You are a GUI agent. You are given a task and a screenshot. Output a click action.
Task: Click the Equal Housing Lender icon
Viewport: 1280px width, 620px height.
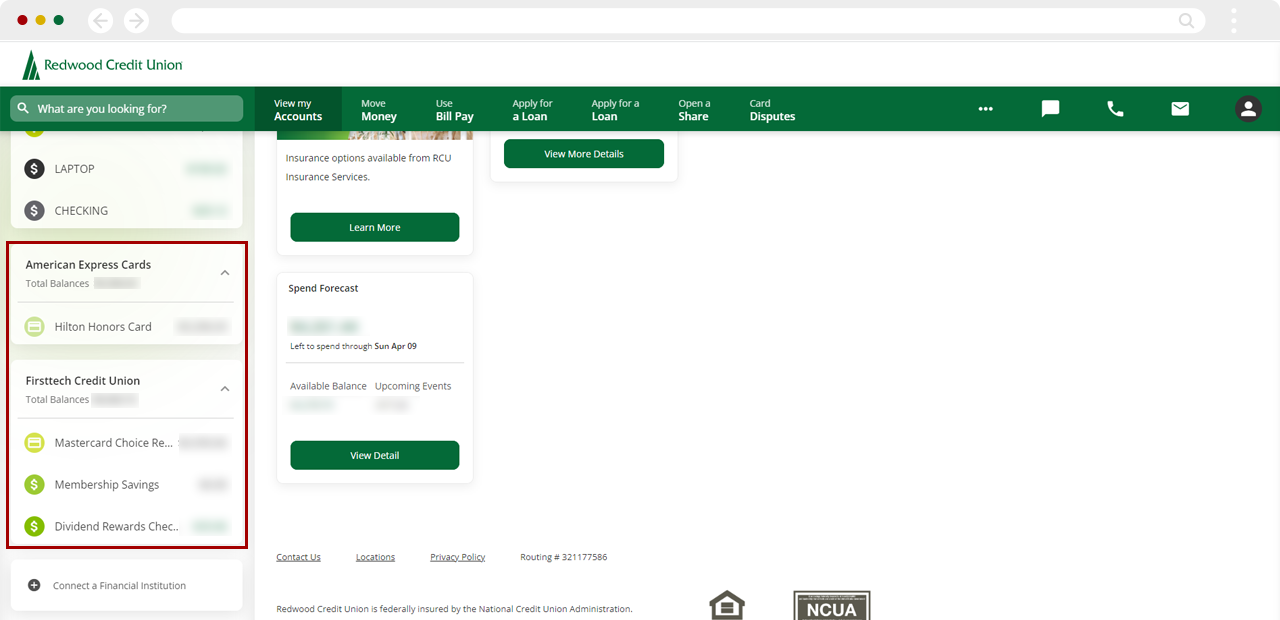(727, 605)
